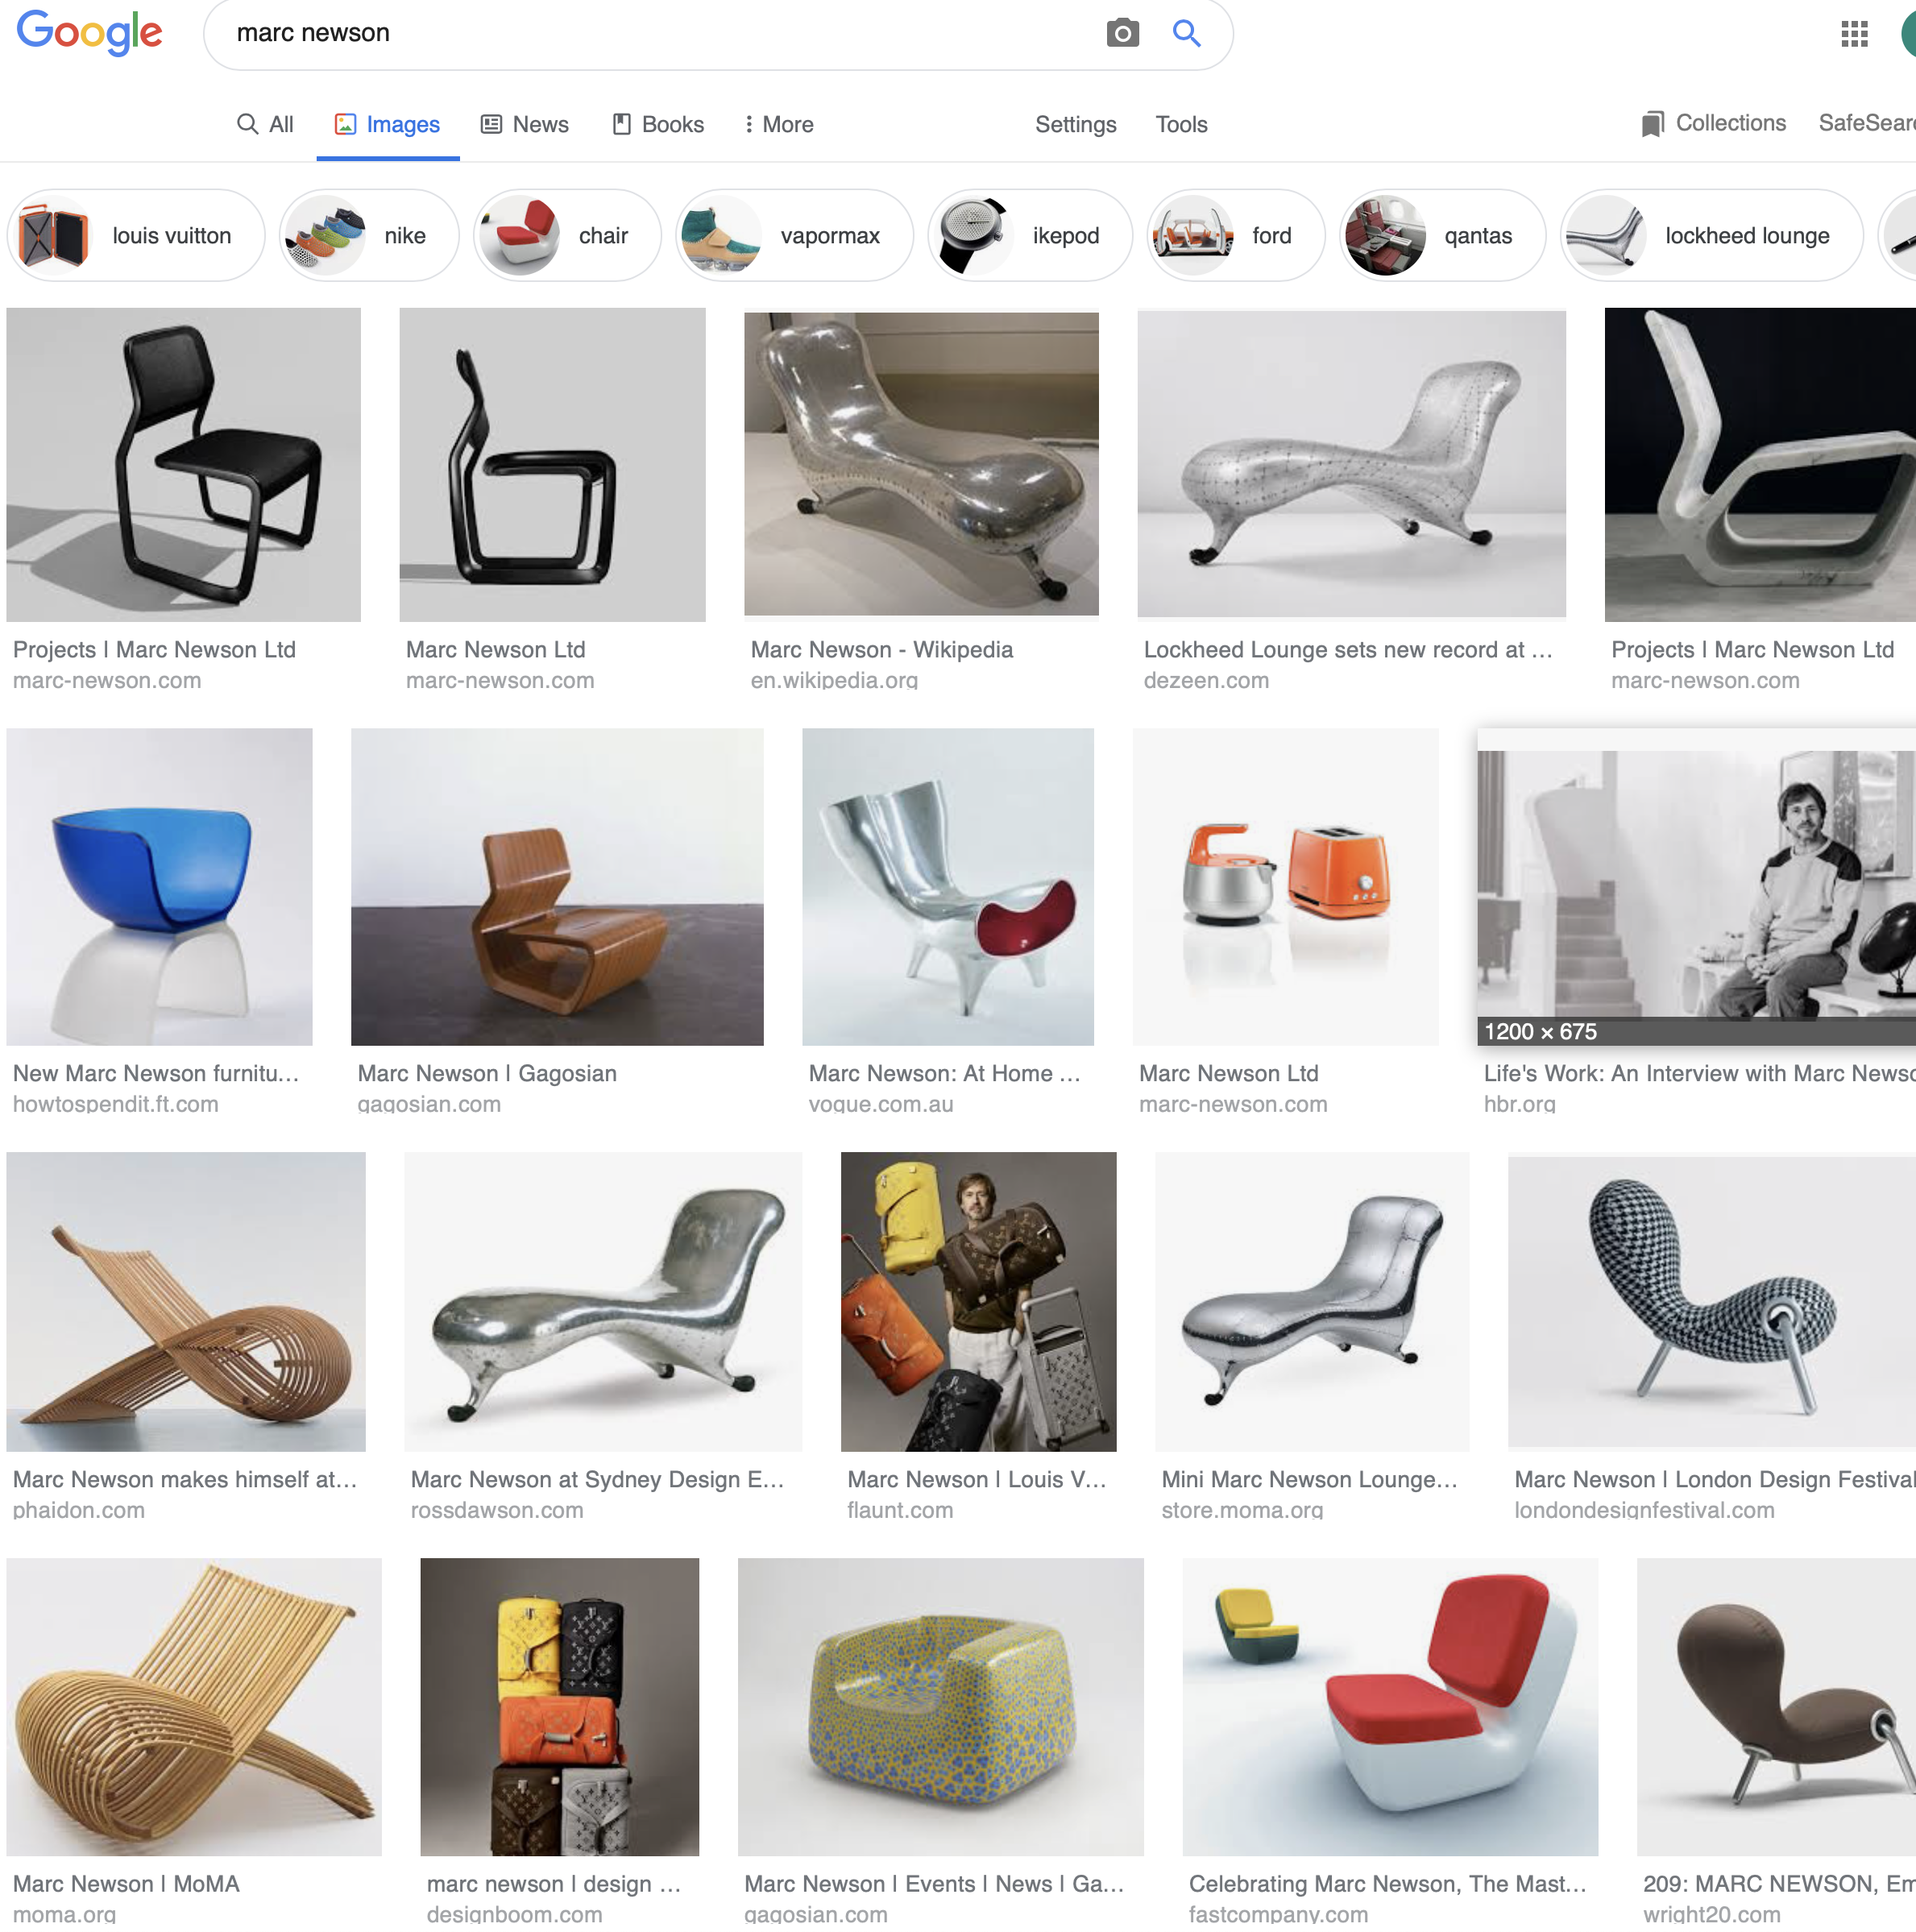Open the orange kettle and toaster thumbnail
Viewport: 1916px width, 1932px height.
(1285, 887)
